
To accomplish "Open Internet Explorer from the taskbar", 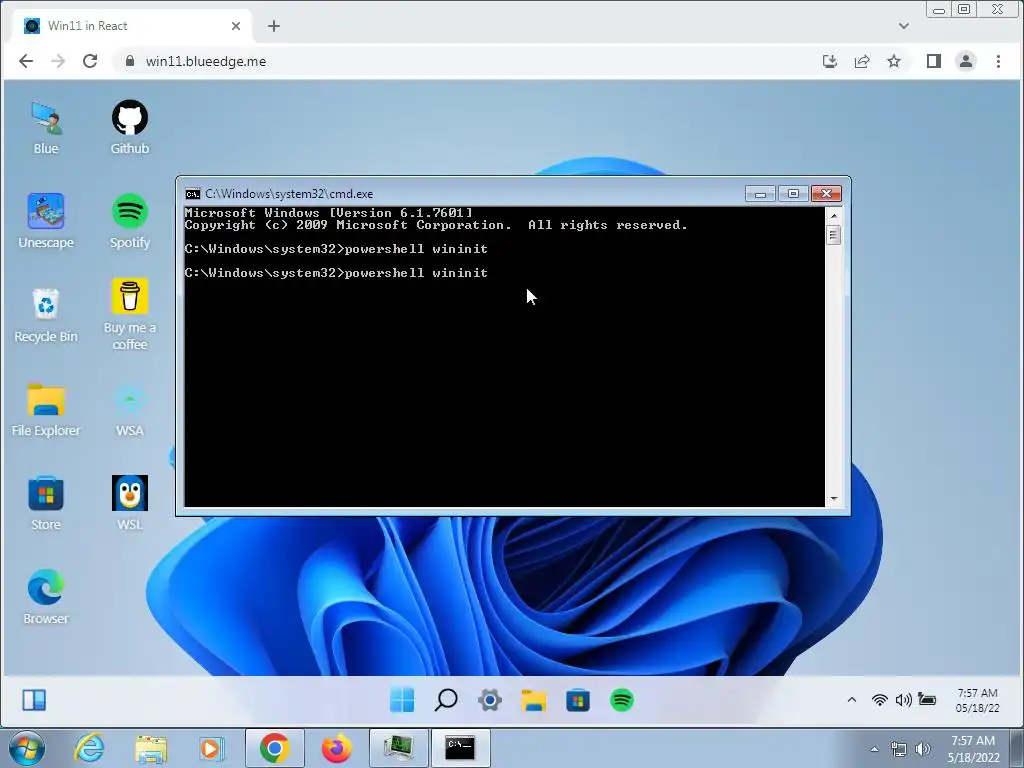I will (x=89, y=748).
